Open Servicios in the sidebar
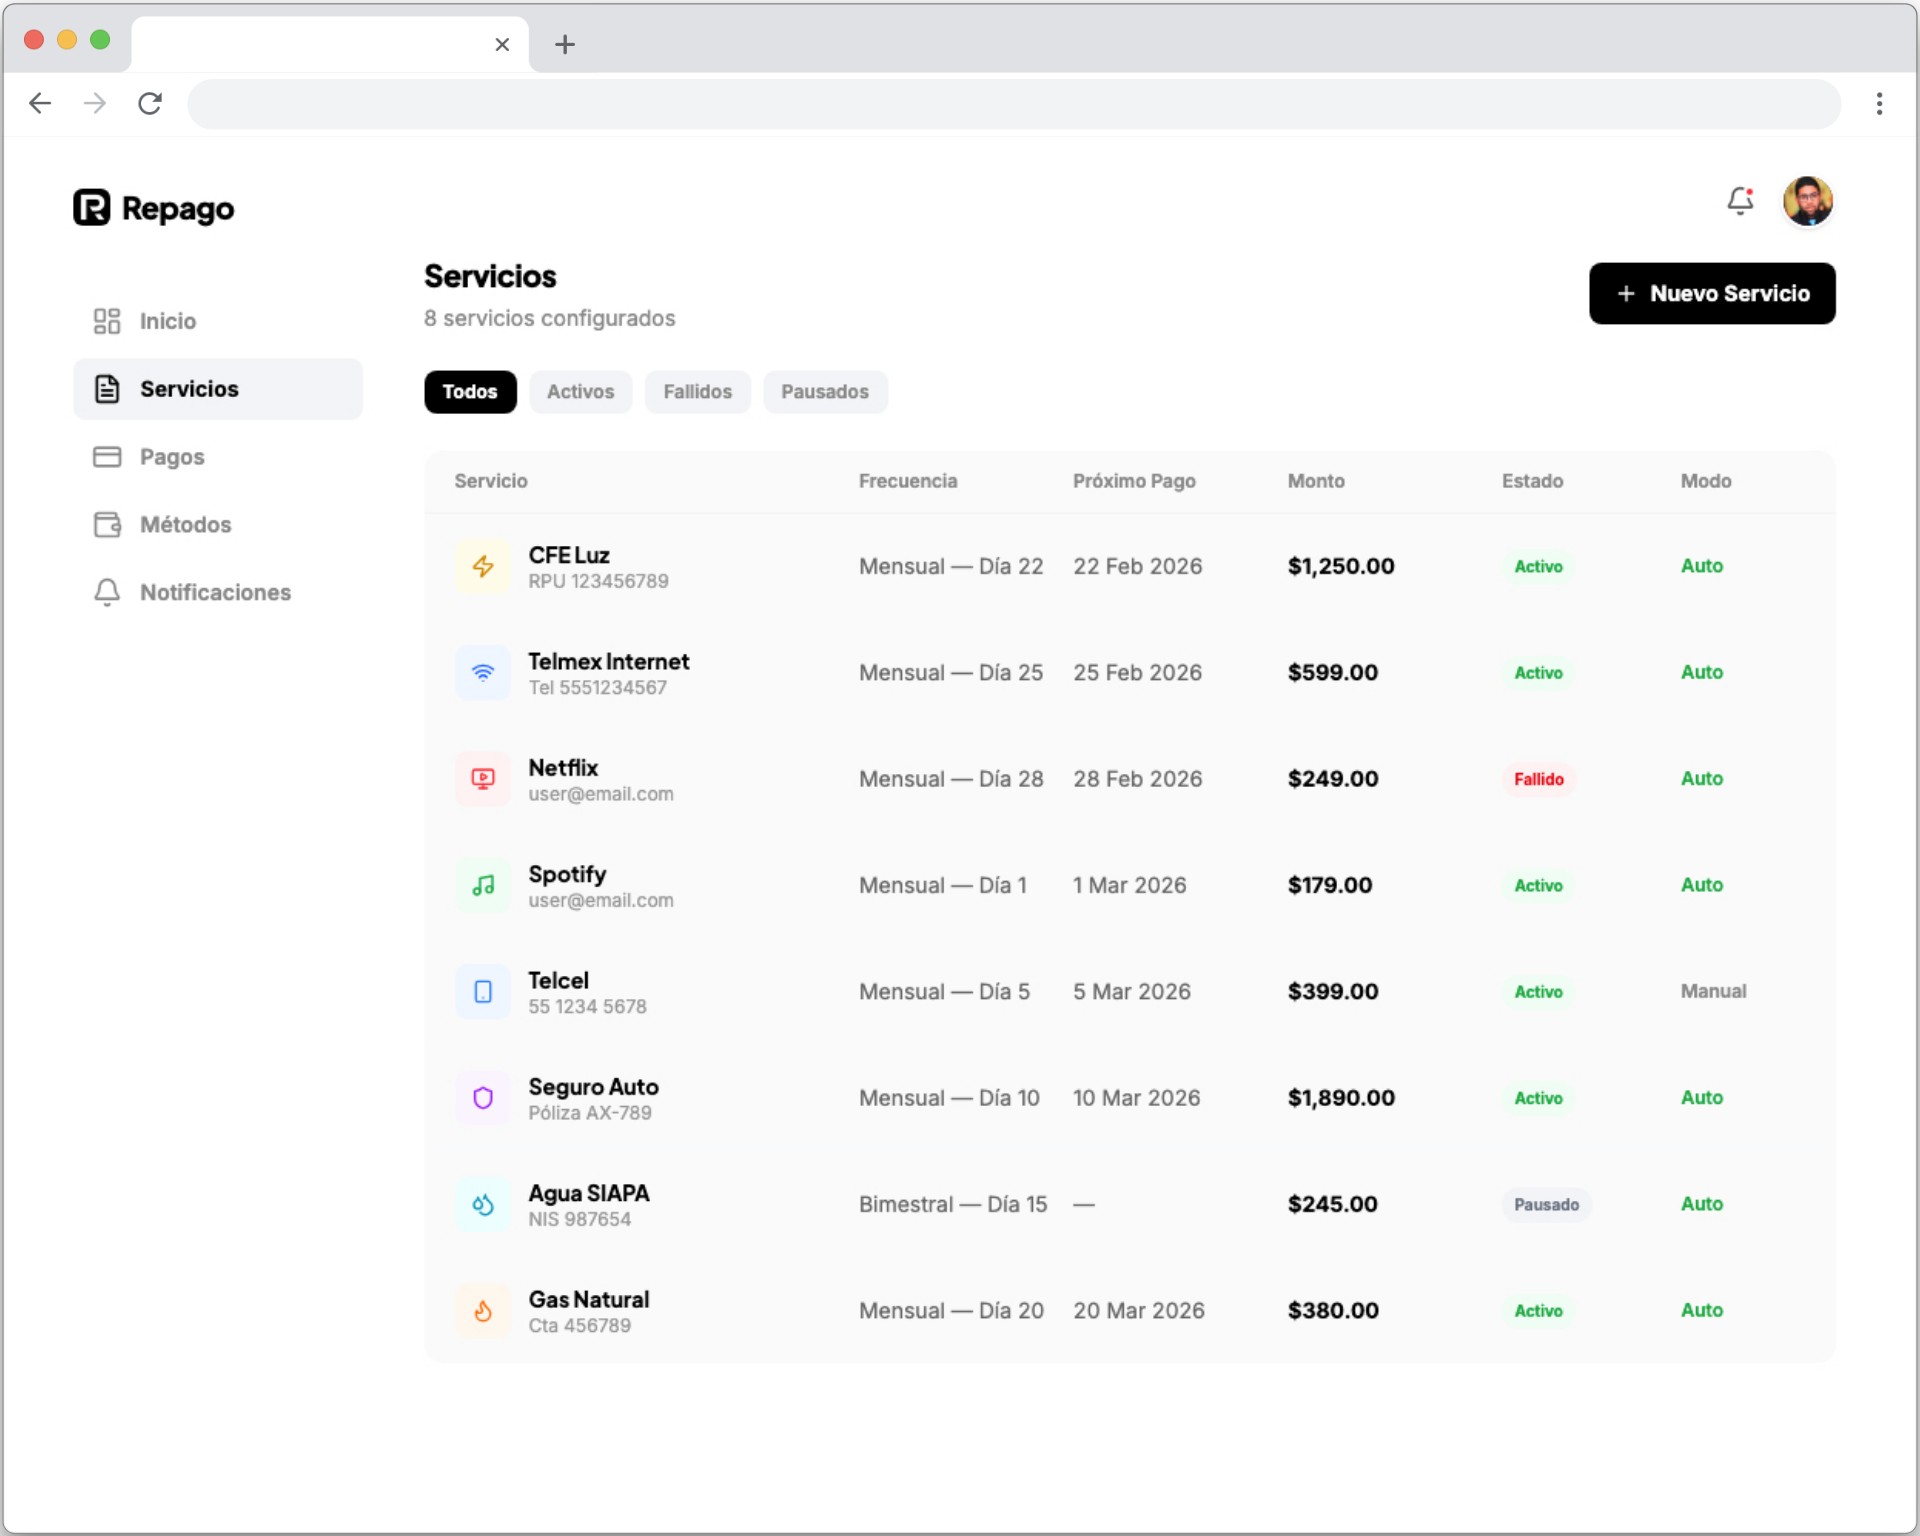The image size is (1920, 1536). click(x=218, y=389)
